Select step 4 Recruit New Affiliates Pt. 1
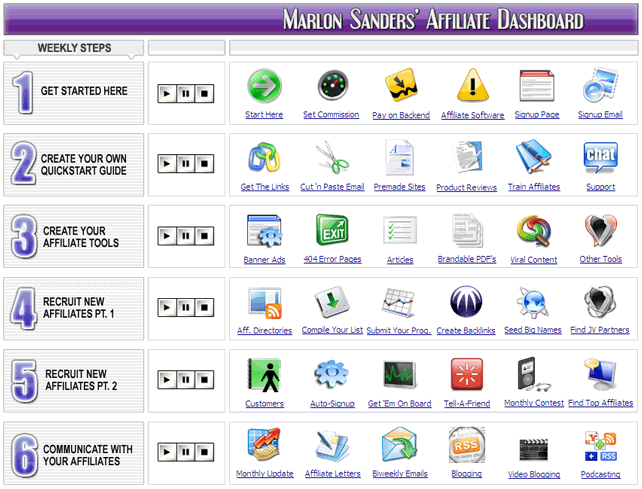 [74, 306]
